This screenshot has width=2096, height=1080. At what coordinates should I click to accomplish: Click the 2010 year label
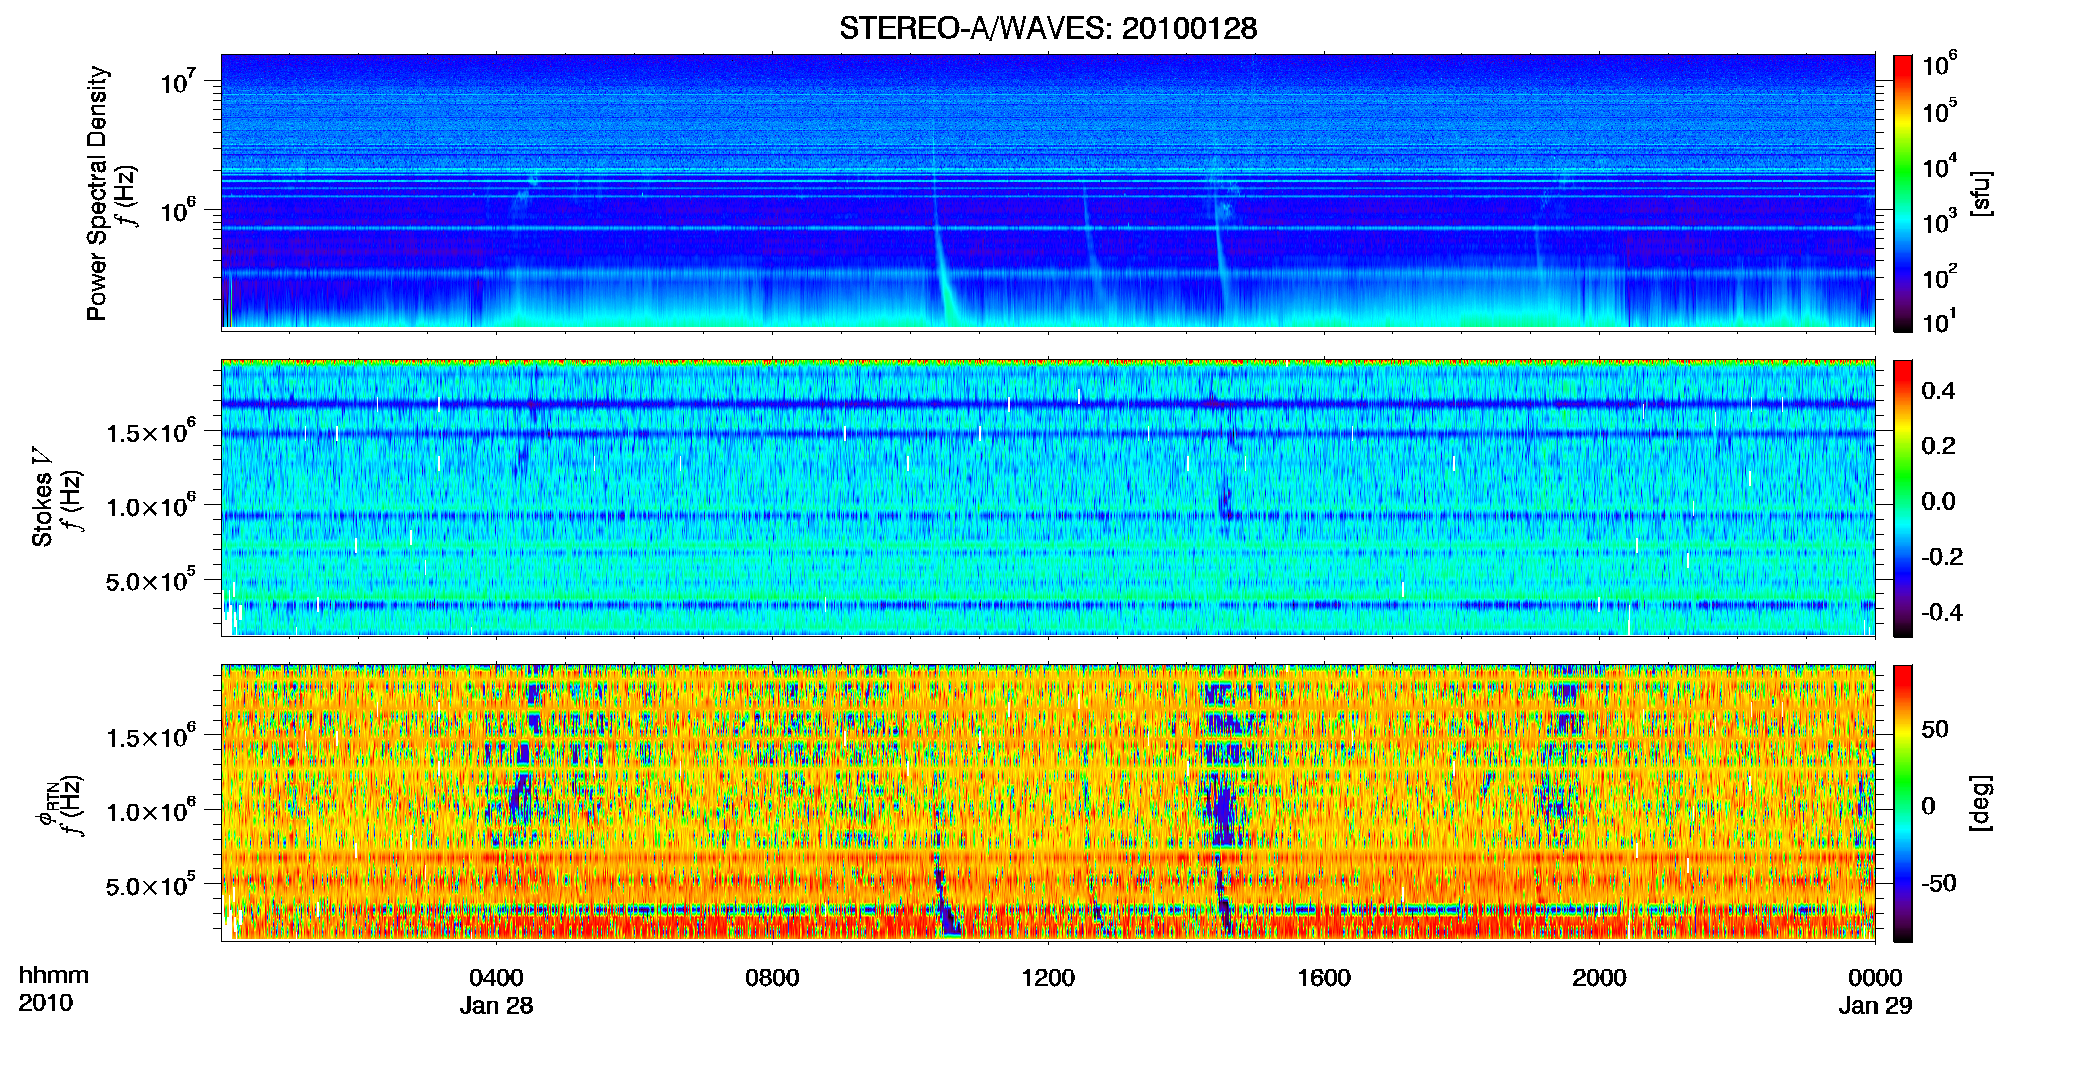(45, 1003)
